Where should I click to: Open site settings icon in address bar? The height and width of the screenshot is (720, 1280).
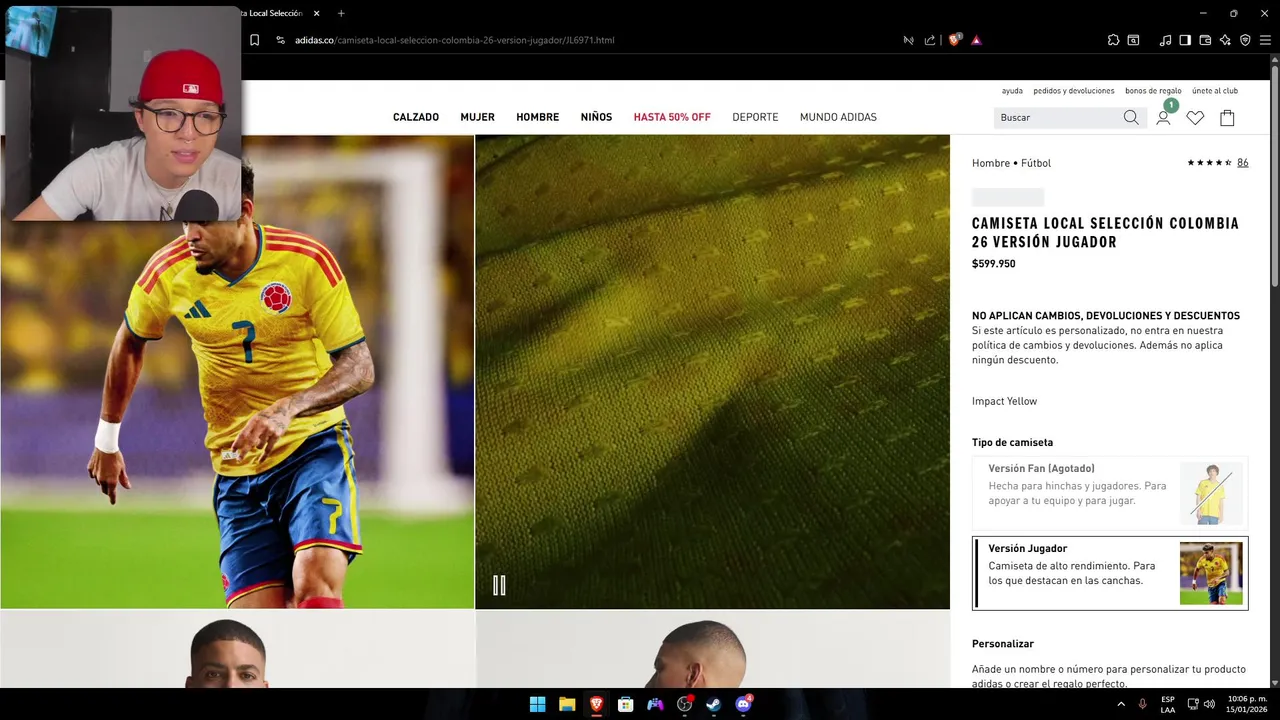coord(280,40)
